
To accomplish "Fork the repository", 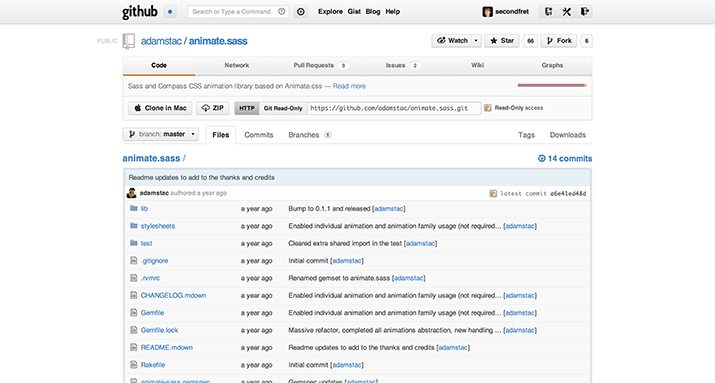I will pyautogui.click(x=559, y=41).
